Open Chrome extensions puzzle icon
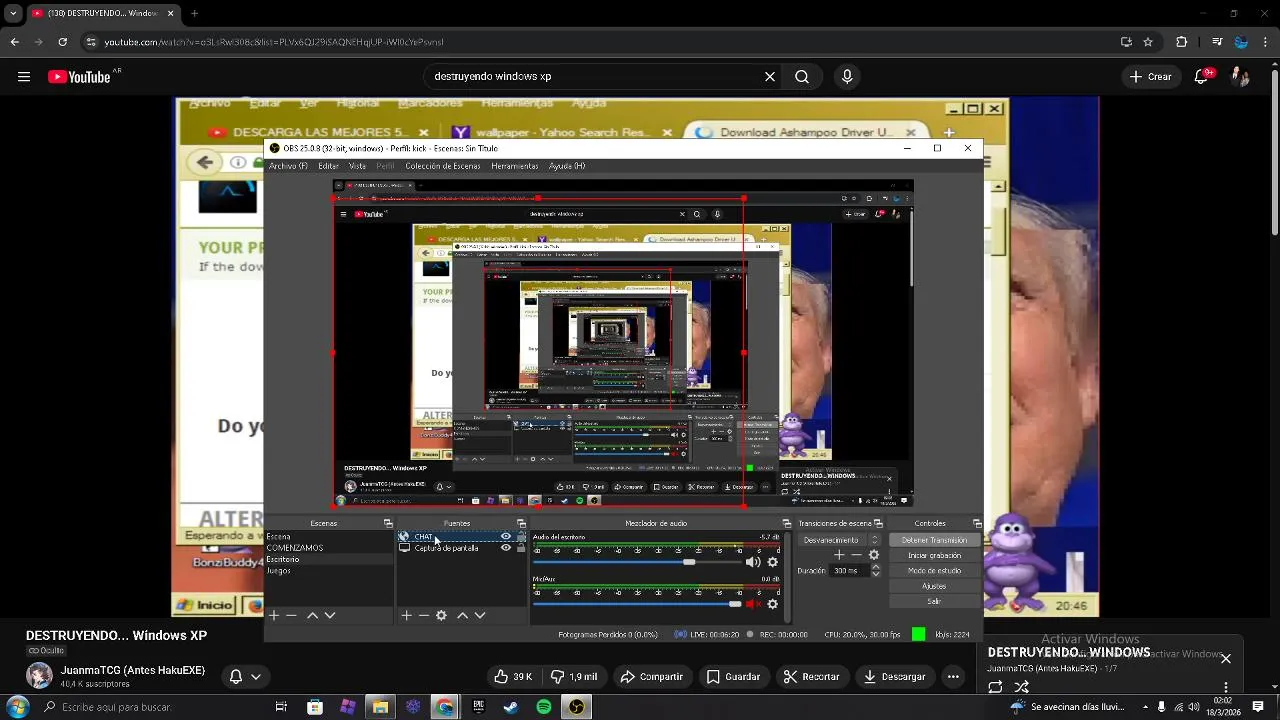The height and width of the screenshot is (720, 1280). (x=1181, y=42)
